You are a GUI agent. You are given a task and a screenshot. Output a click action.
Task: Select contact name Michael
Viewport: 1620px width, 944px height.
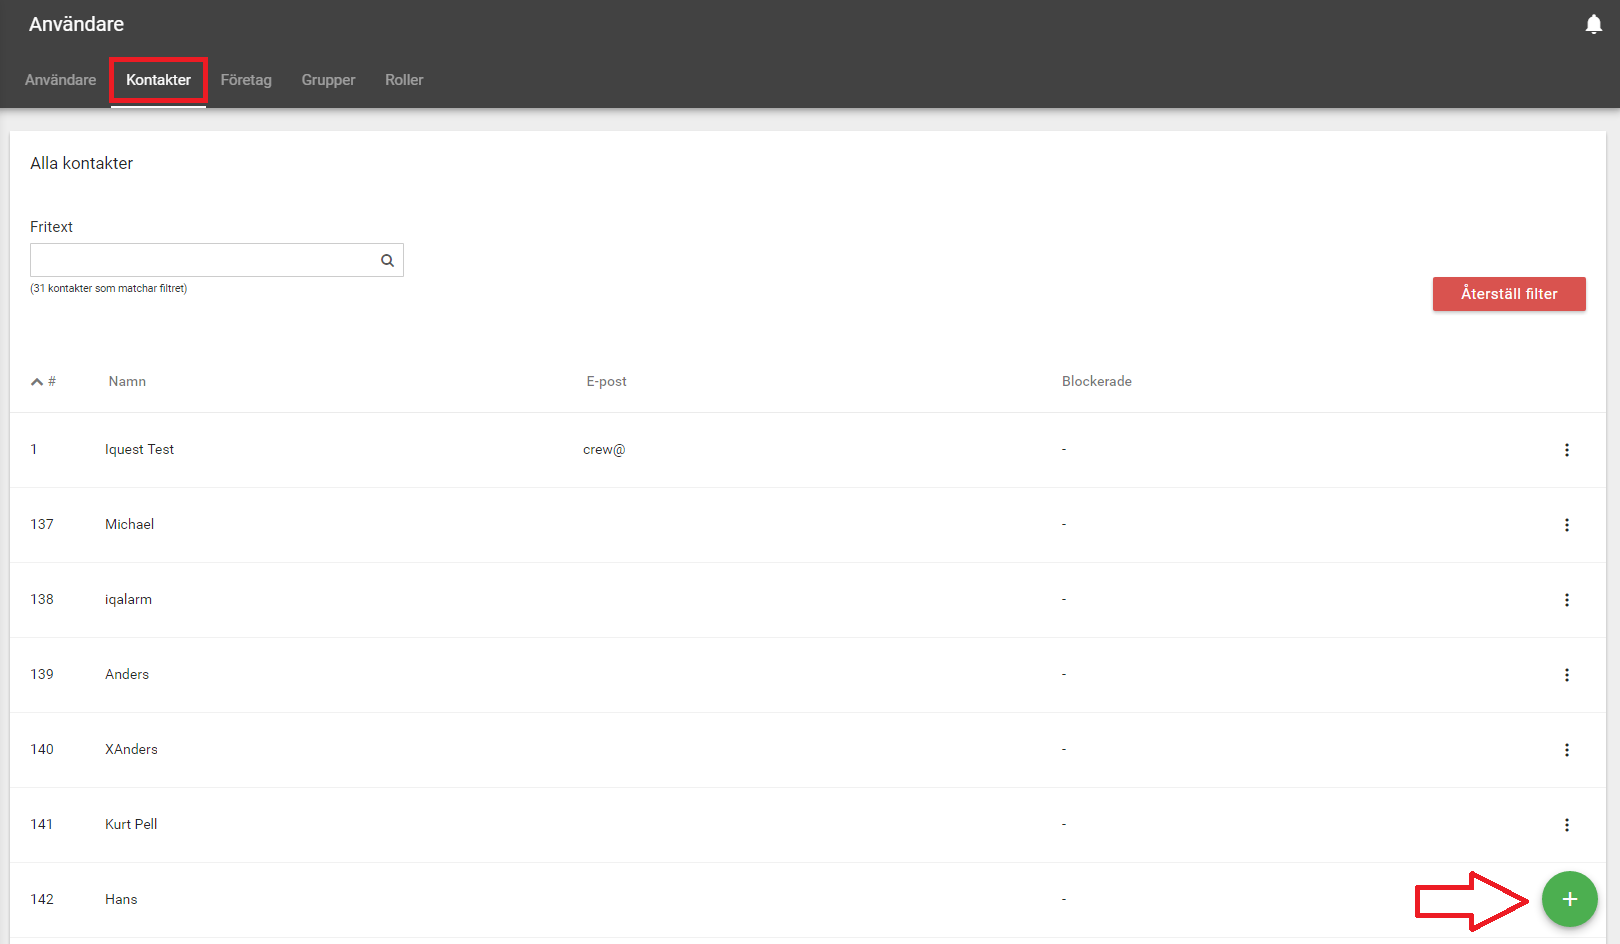[129, 524]
